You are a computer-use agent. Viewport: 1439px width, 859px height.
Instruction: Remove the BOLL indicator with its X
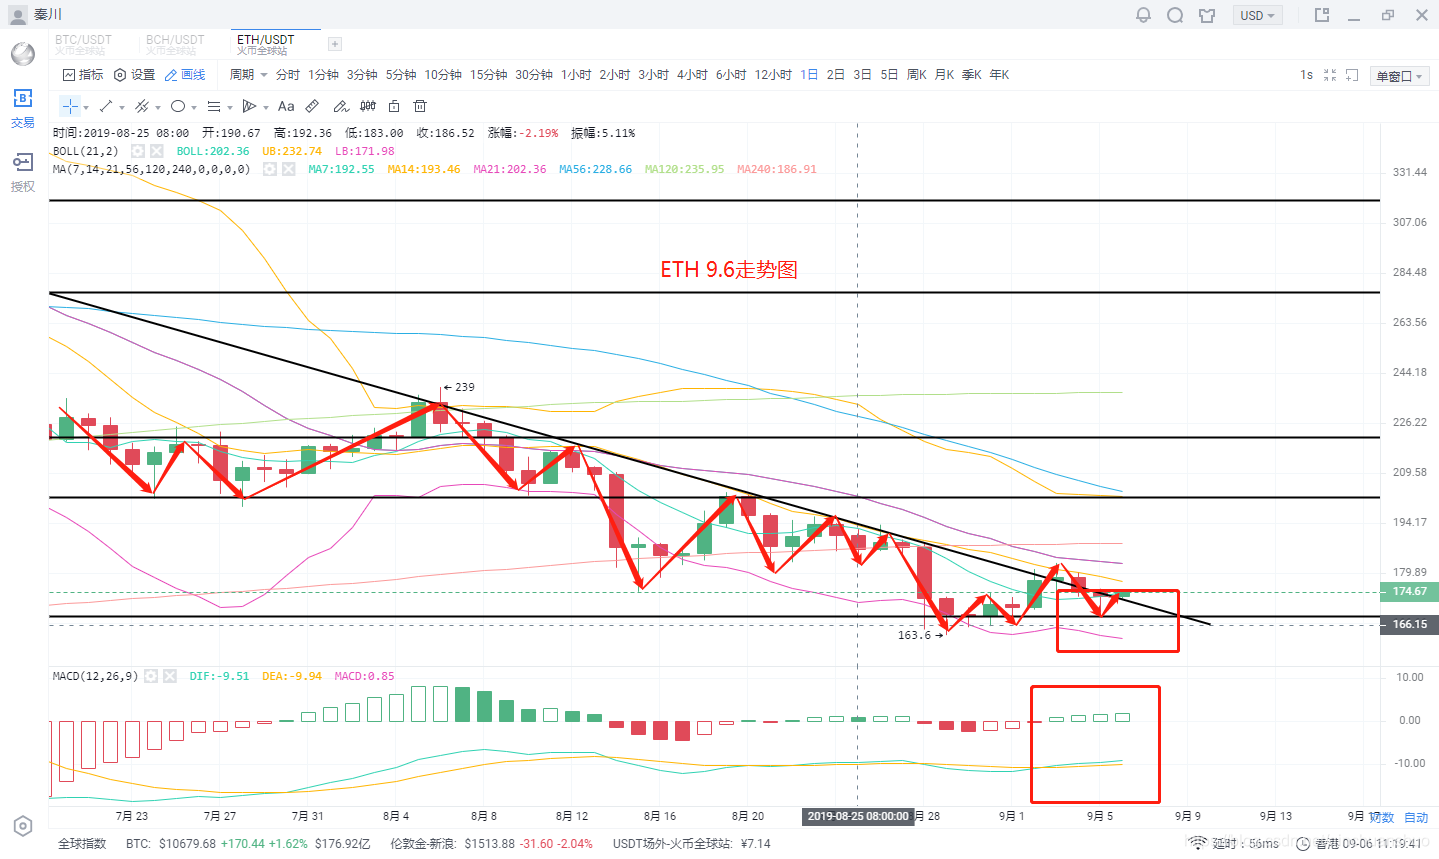coord(157,151)
